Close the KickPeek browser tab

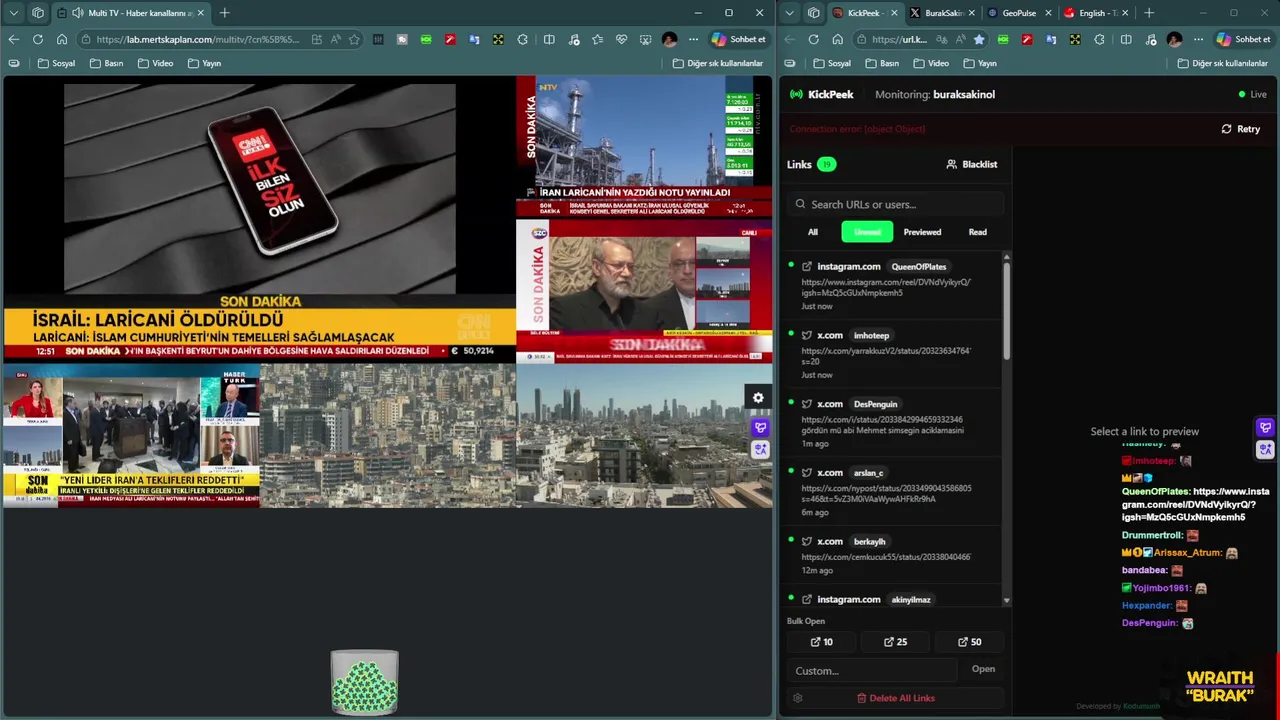[x=893, y=13]
